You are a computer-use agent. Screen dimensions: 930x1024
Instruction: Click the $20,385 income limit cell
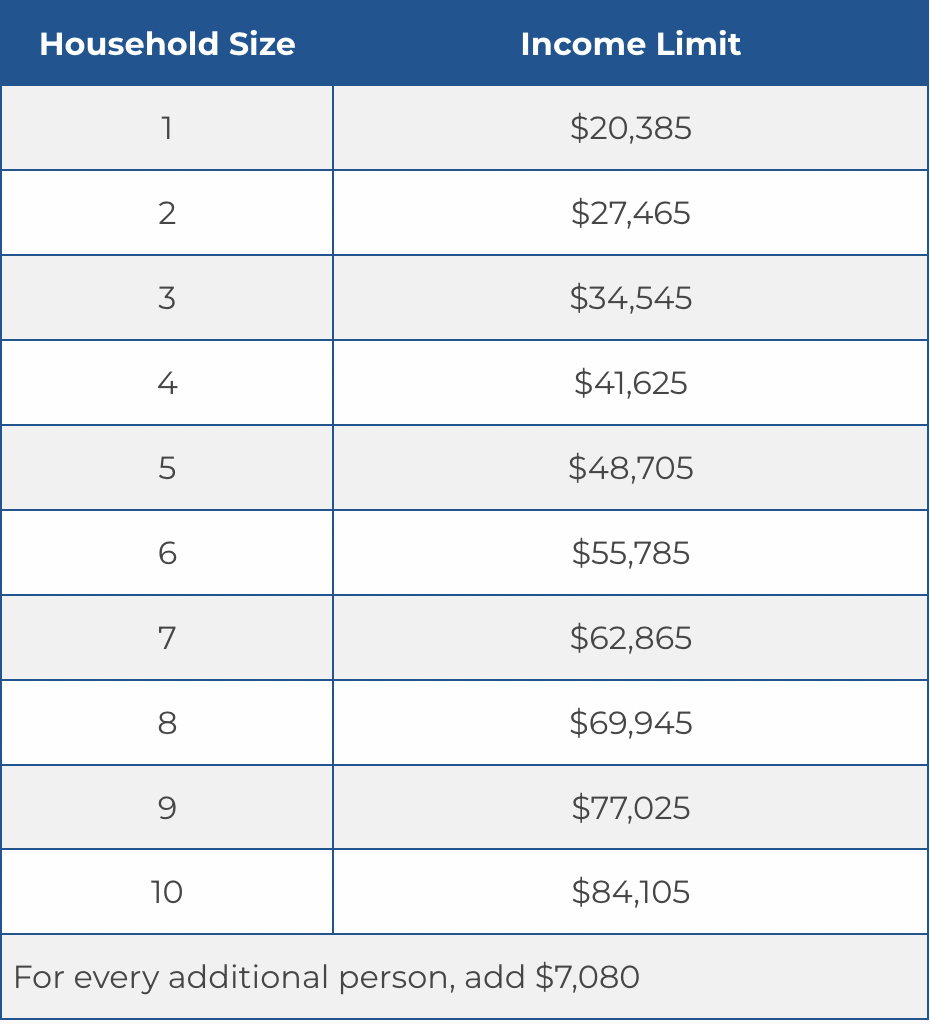(631, 128)
